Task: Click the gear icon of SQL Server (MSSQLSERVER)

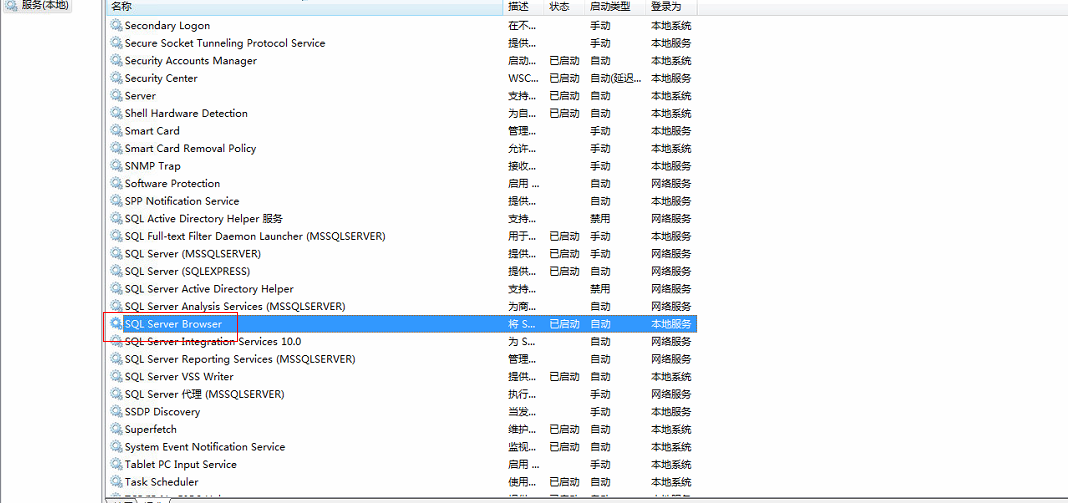Action: point(116,254)
